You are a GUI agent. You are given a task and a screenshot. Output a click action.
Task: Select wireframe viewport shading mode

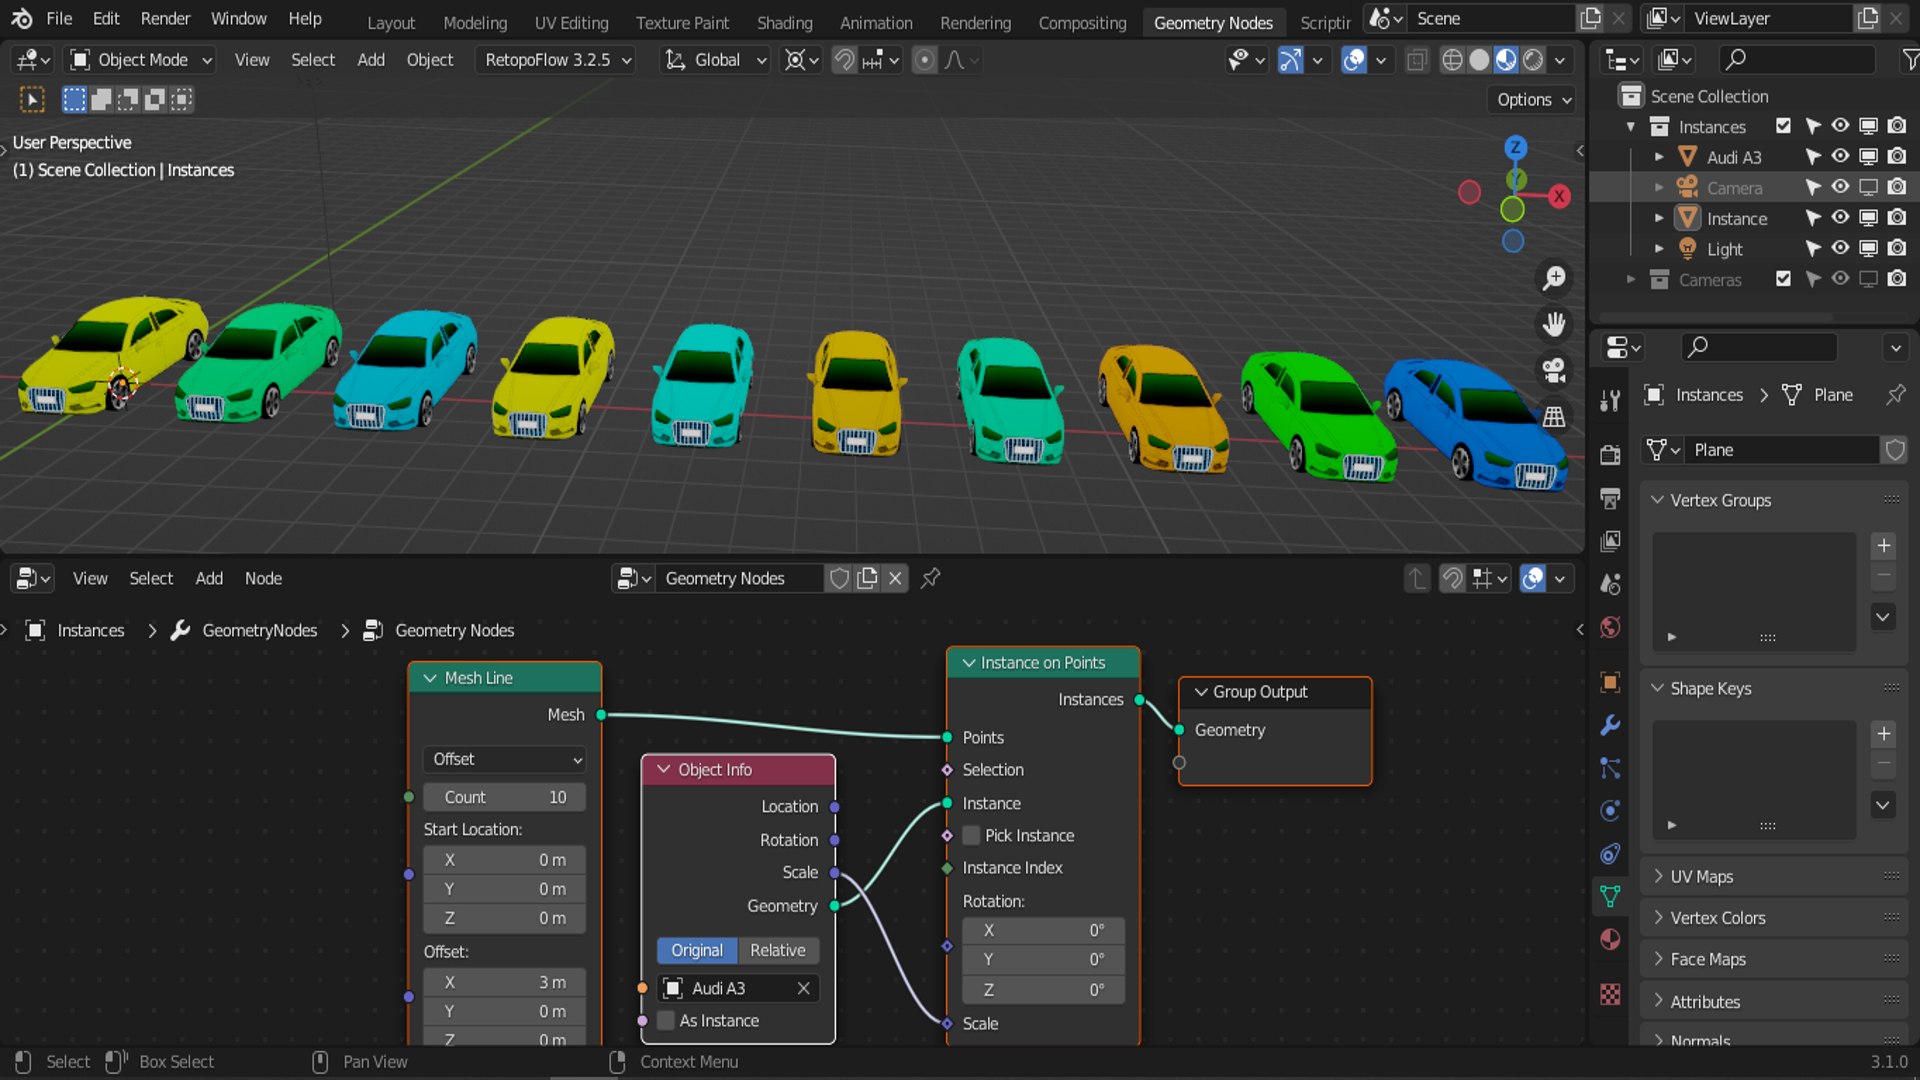(1452, 60)
